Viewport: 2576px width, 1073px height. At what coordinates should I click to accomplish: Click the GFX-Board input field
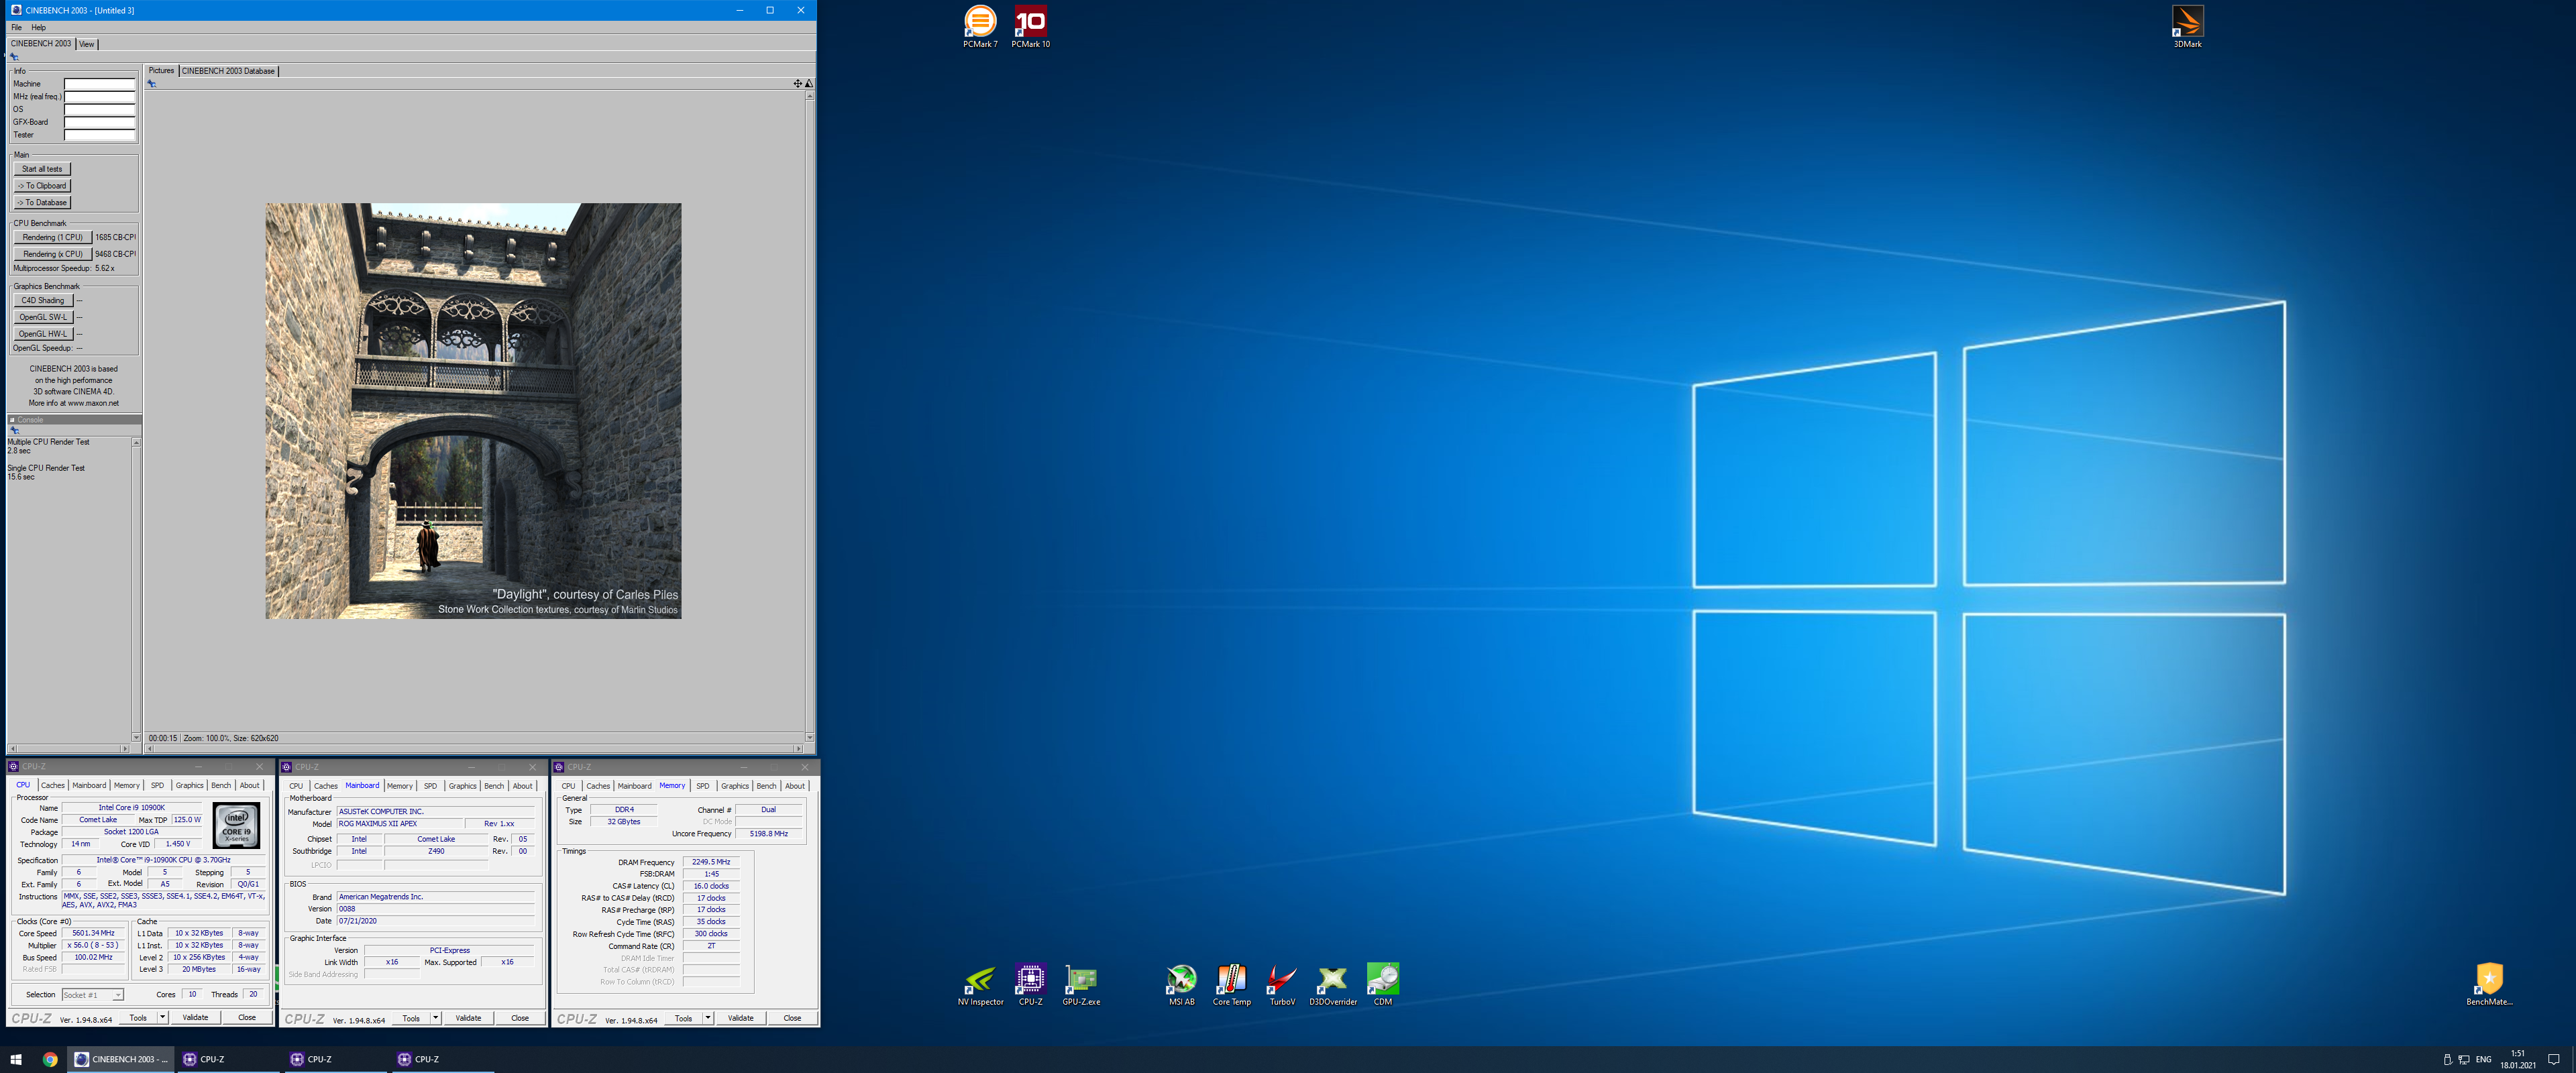click(99, 122)
